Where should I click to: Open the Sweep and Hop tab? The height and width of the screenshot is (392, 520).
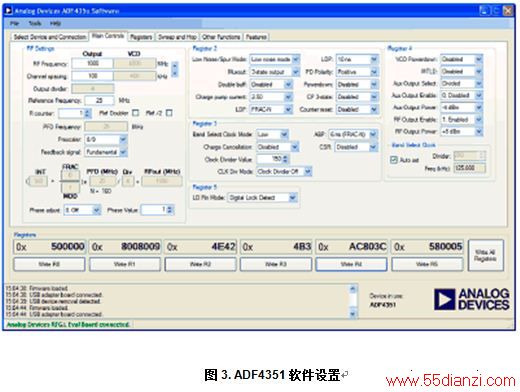coord(177,37)
